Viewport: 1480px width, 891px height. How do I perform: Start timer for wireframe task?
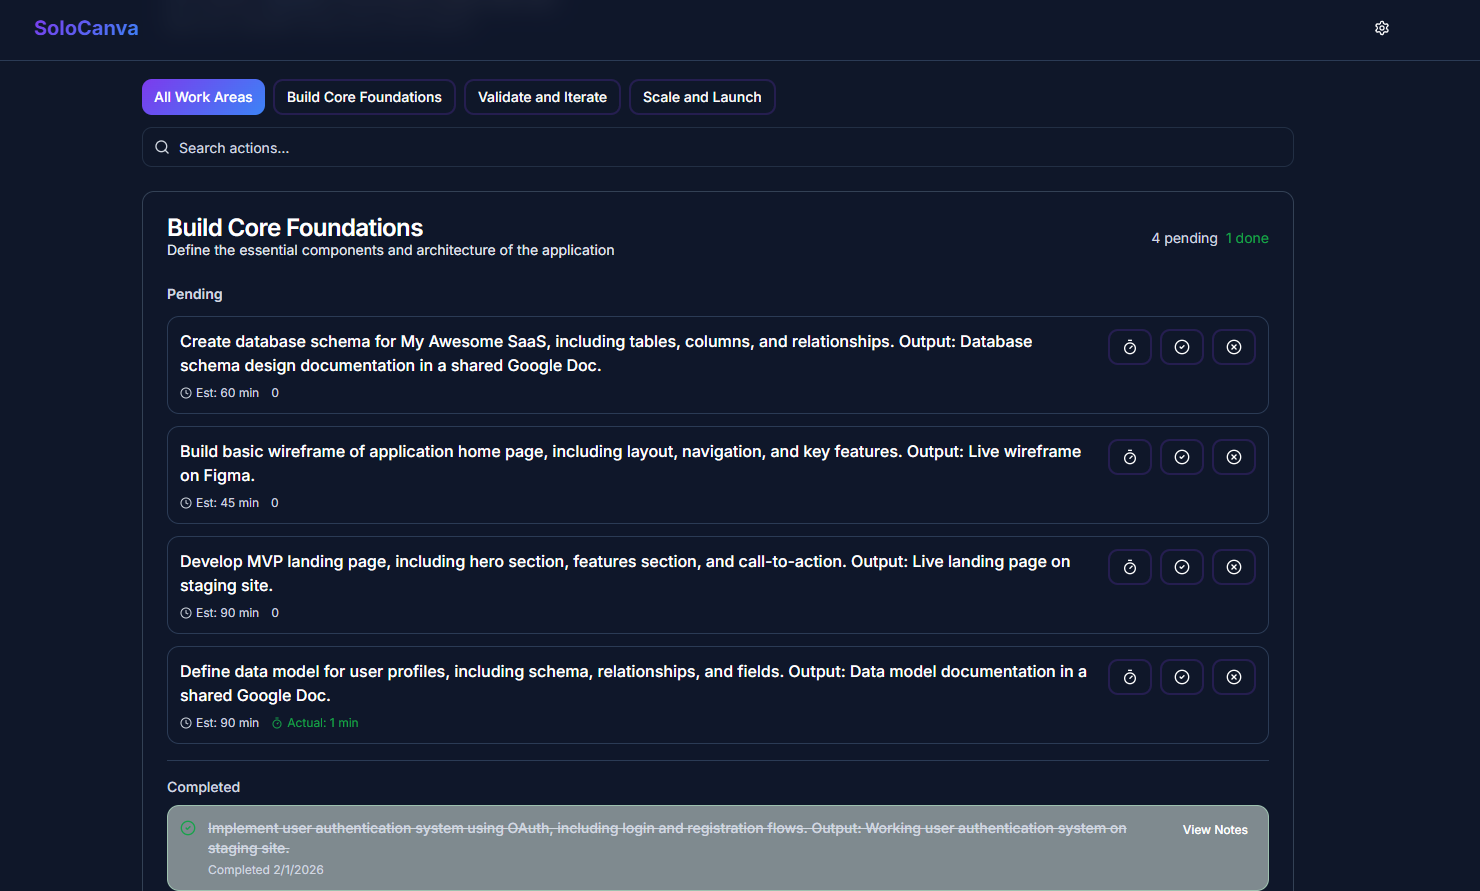point(1129,457)
